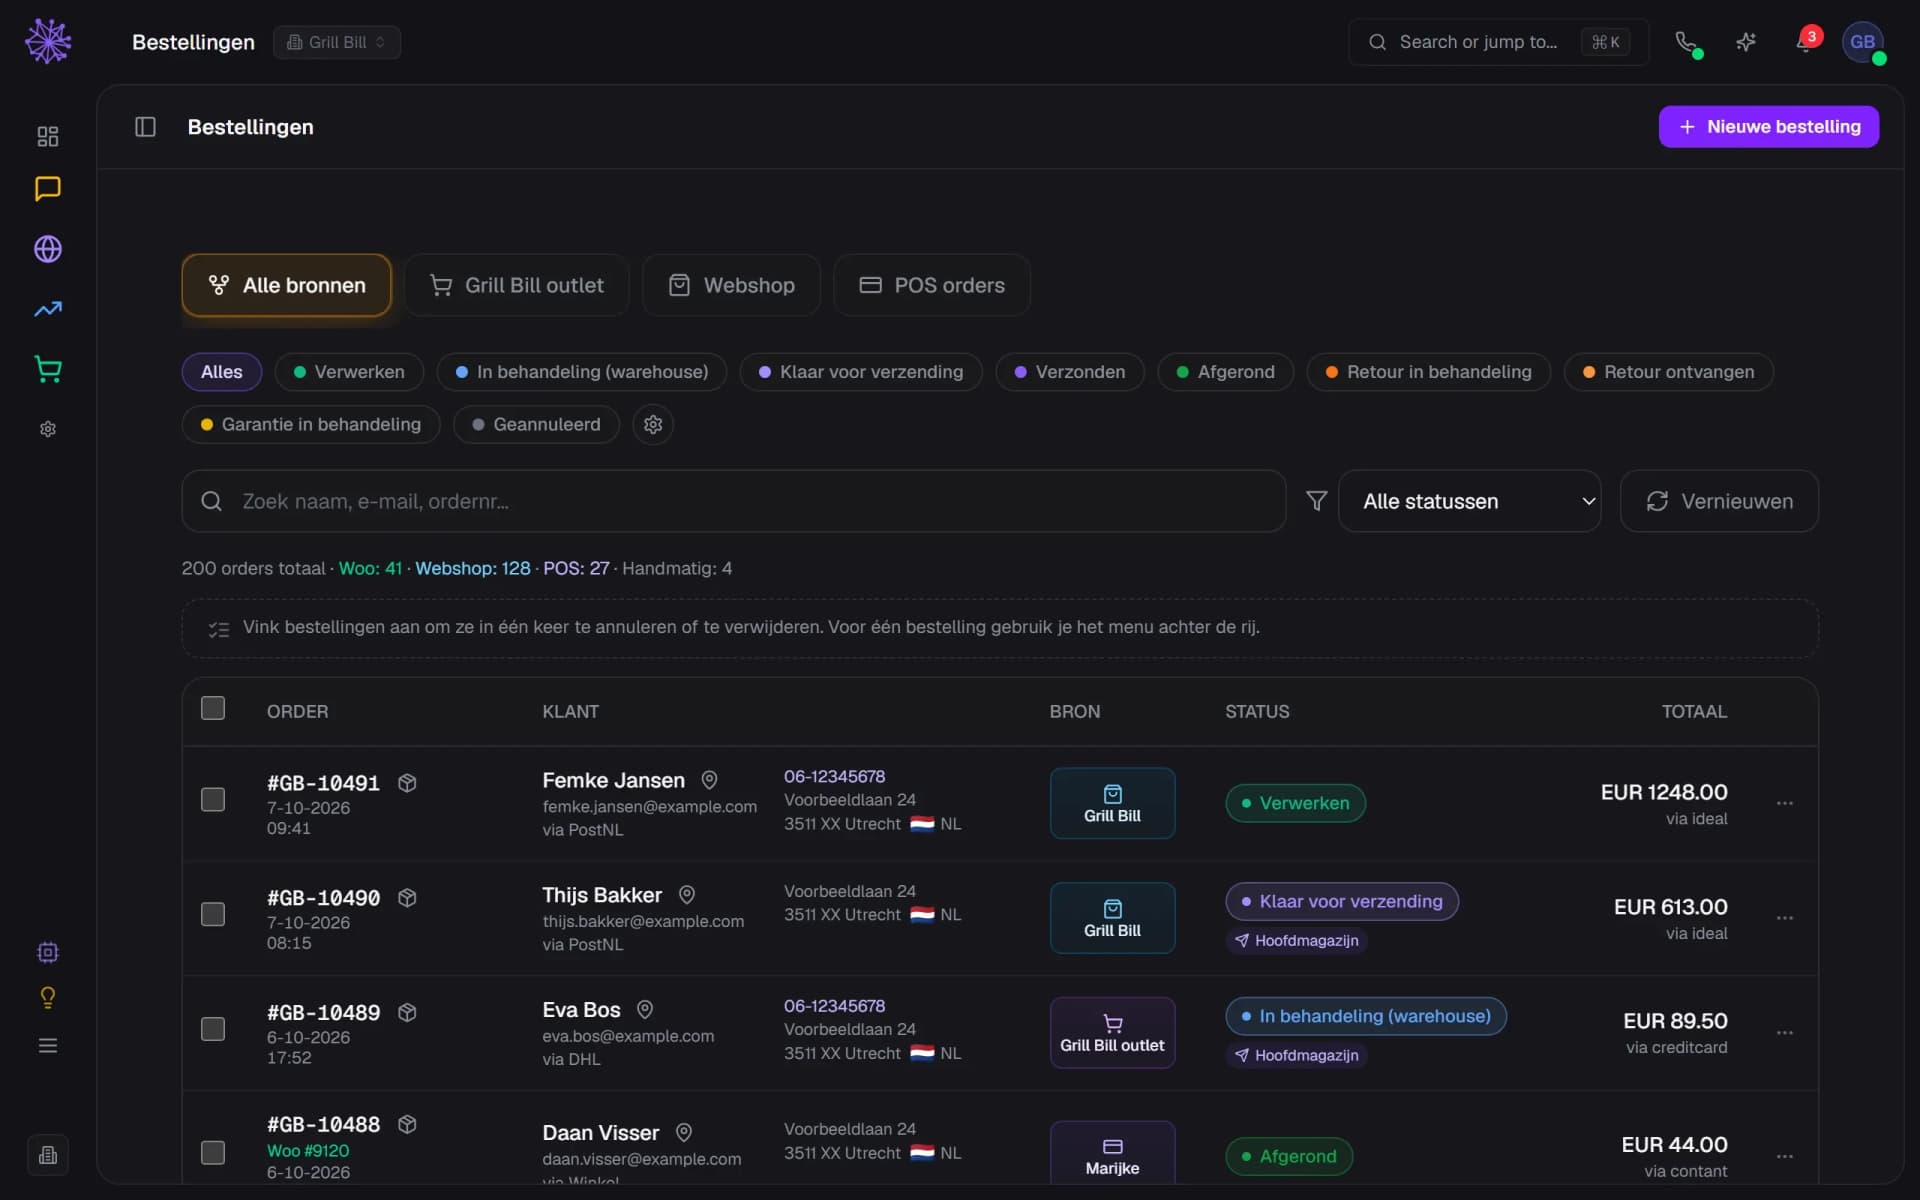Open the analytics trend sidebar icon
1920x1200 pixels.
(47, 309)
